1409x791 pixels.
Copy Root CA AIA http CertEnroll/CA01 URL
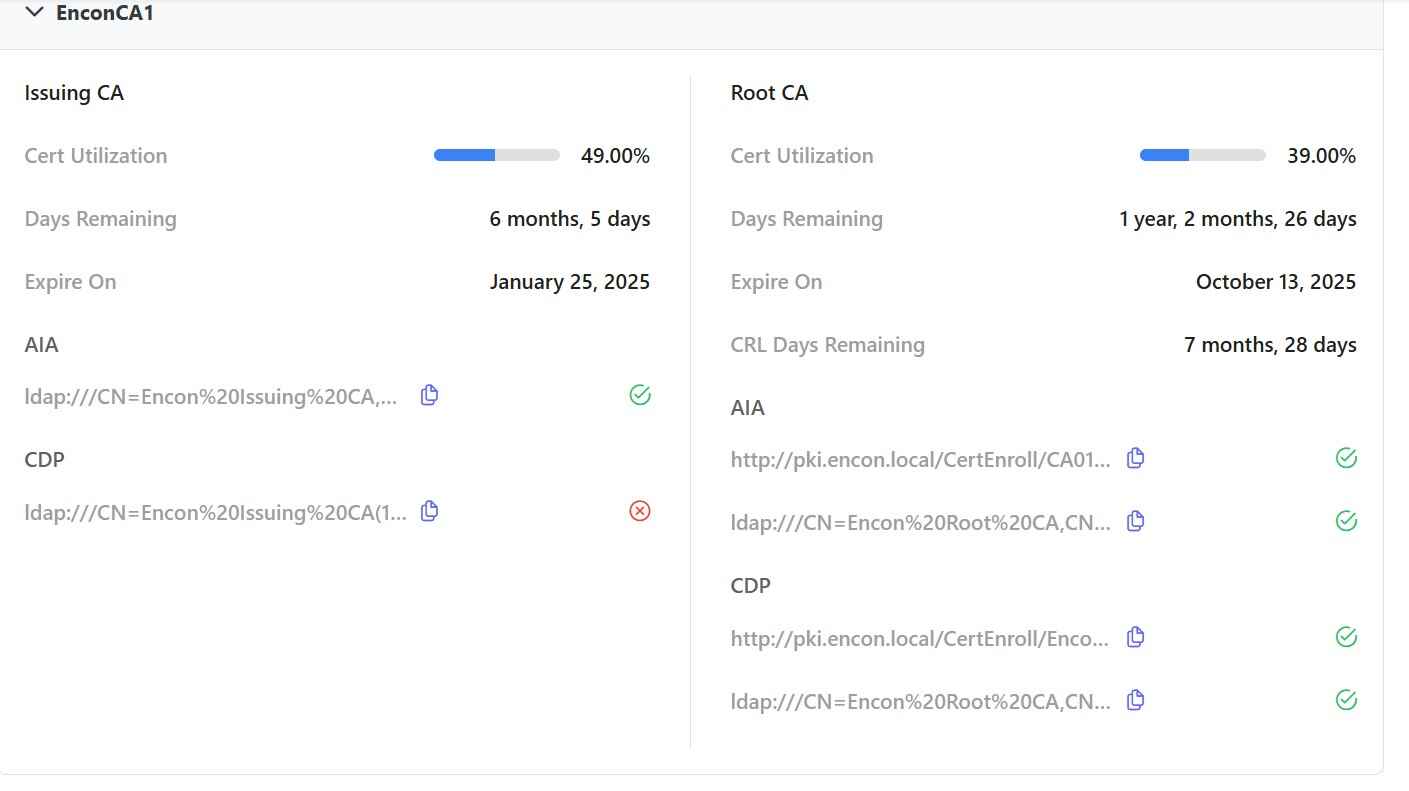point(1135,458)
